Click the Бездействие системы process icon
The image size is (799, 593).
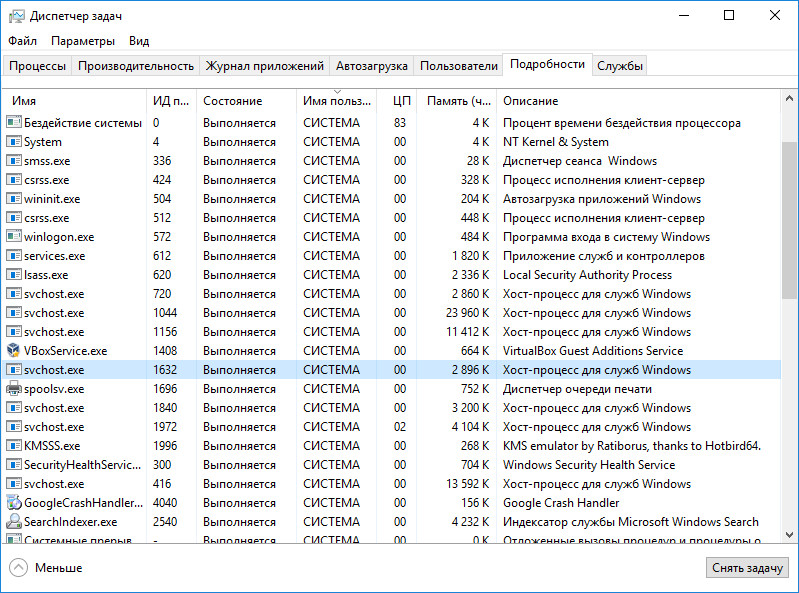(14, 122)
